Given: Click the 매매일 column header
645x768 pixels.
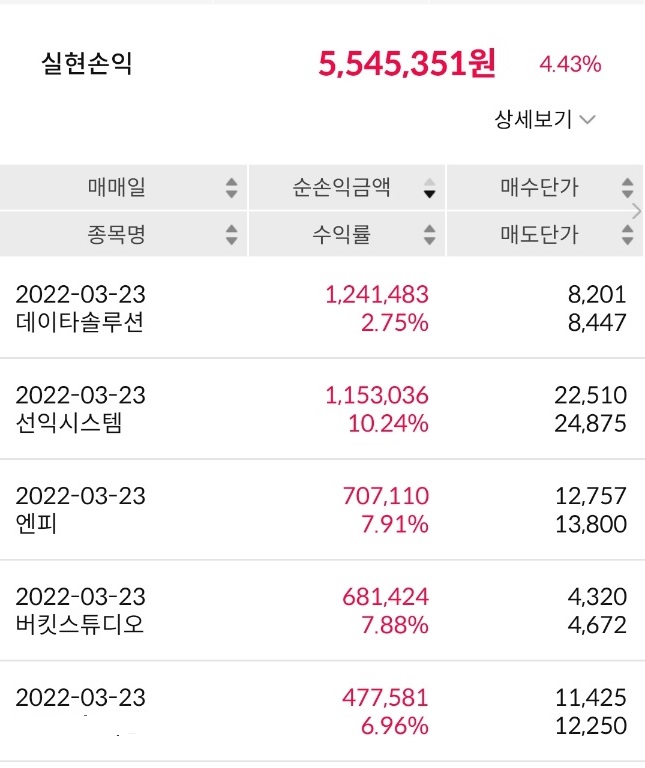Looking at the screenshot, I should 116,187.
